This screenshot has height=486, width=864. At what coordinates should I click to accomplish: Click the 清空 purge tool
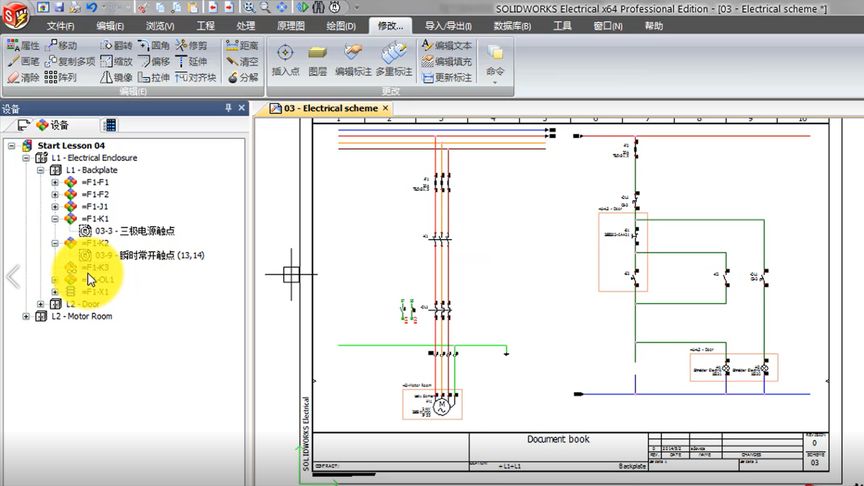pyautogui.click(x=242, y=61)
